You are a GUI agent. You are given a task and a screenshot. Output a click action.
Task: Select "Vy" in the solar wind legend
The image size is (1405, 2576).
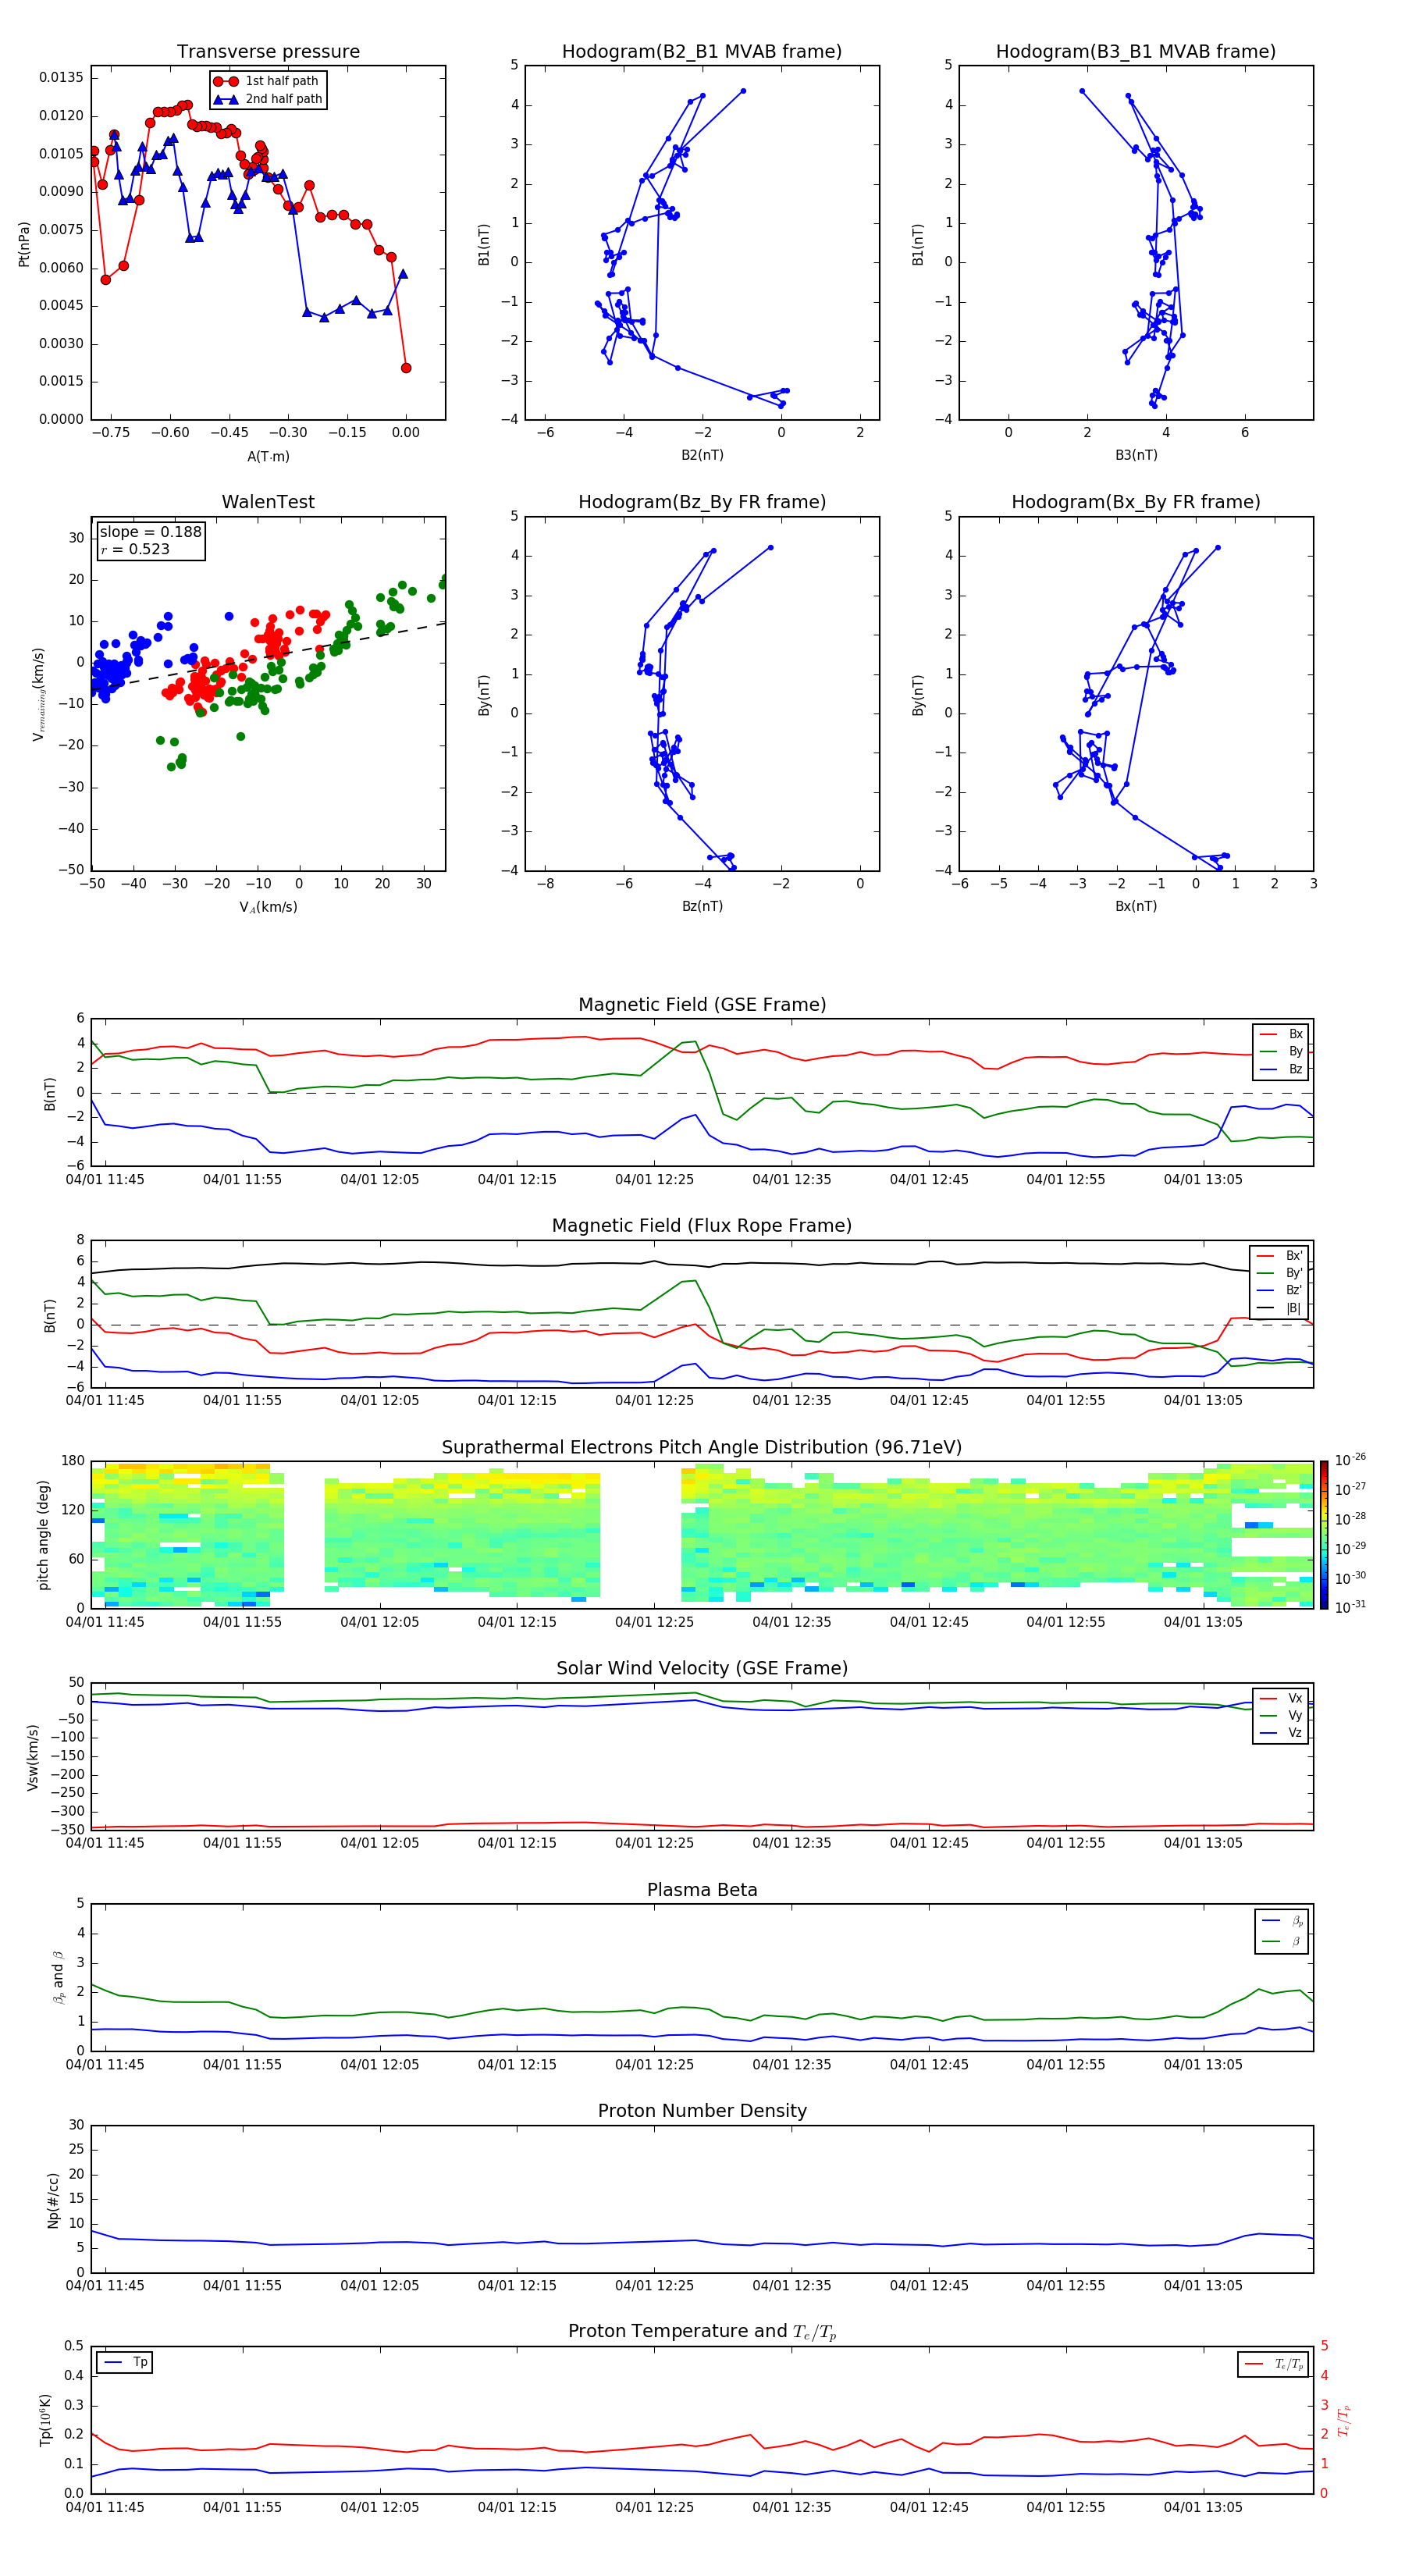click(x=1282, y=1715)
